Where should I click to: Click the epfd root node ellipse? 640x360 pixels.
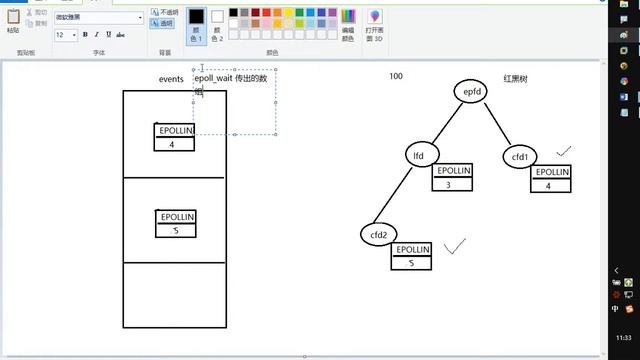click(x=471, y=91)
